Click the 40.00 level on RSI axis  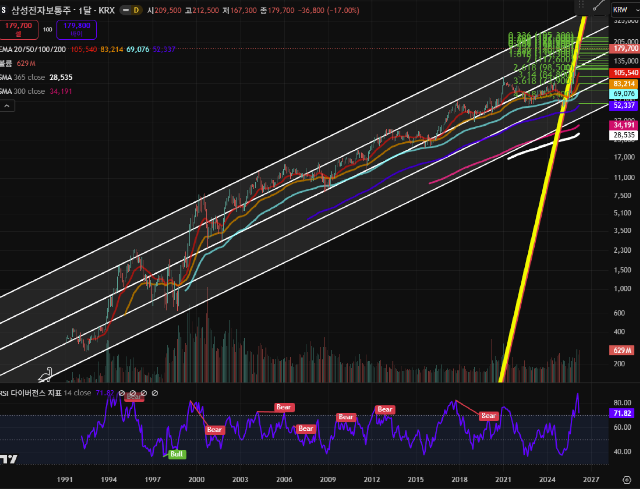click(622, 451)
